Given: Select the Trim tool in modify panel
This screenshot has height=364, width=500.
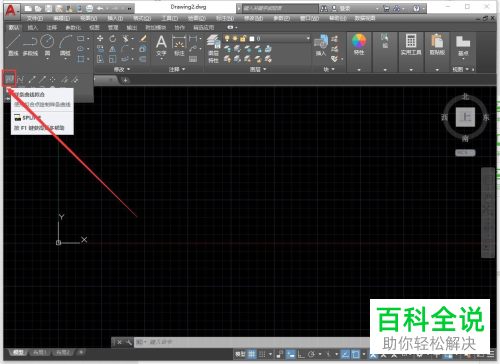Looking at the screenshot, I should click(x=125, y=39).
